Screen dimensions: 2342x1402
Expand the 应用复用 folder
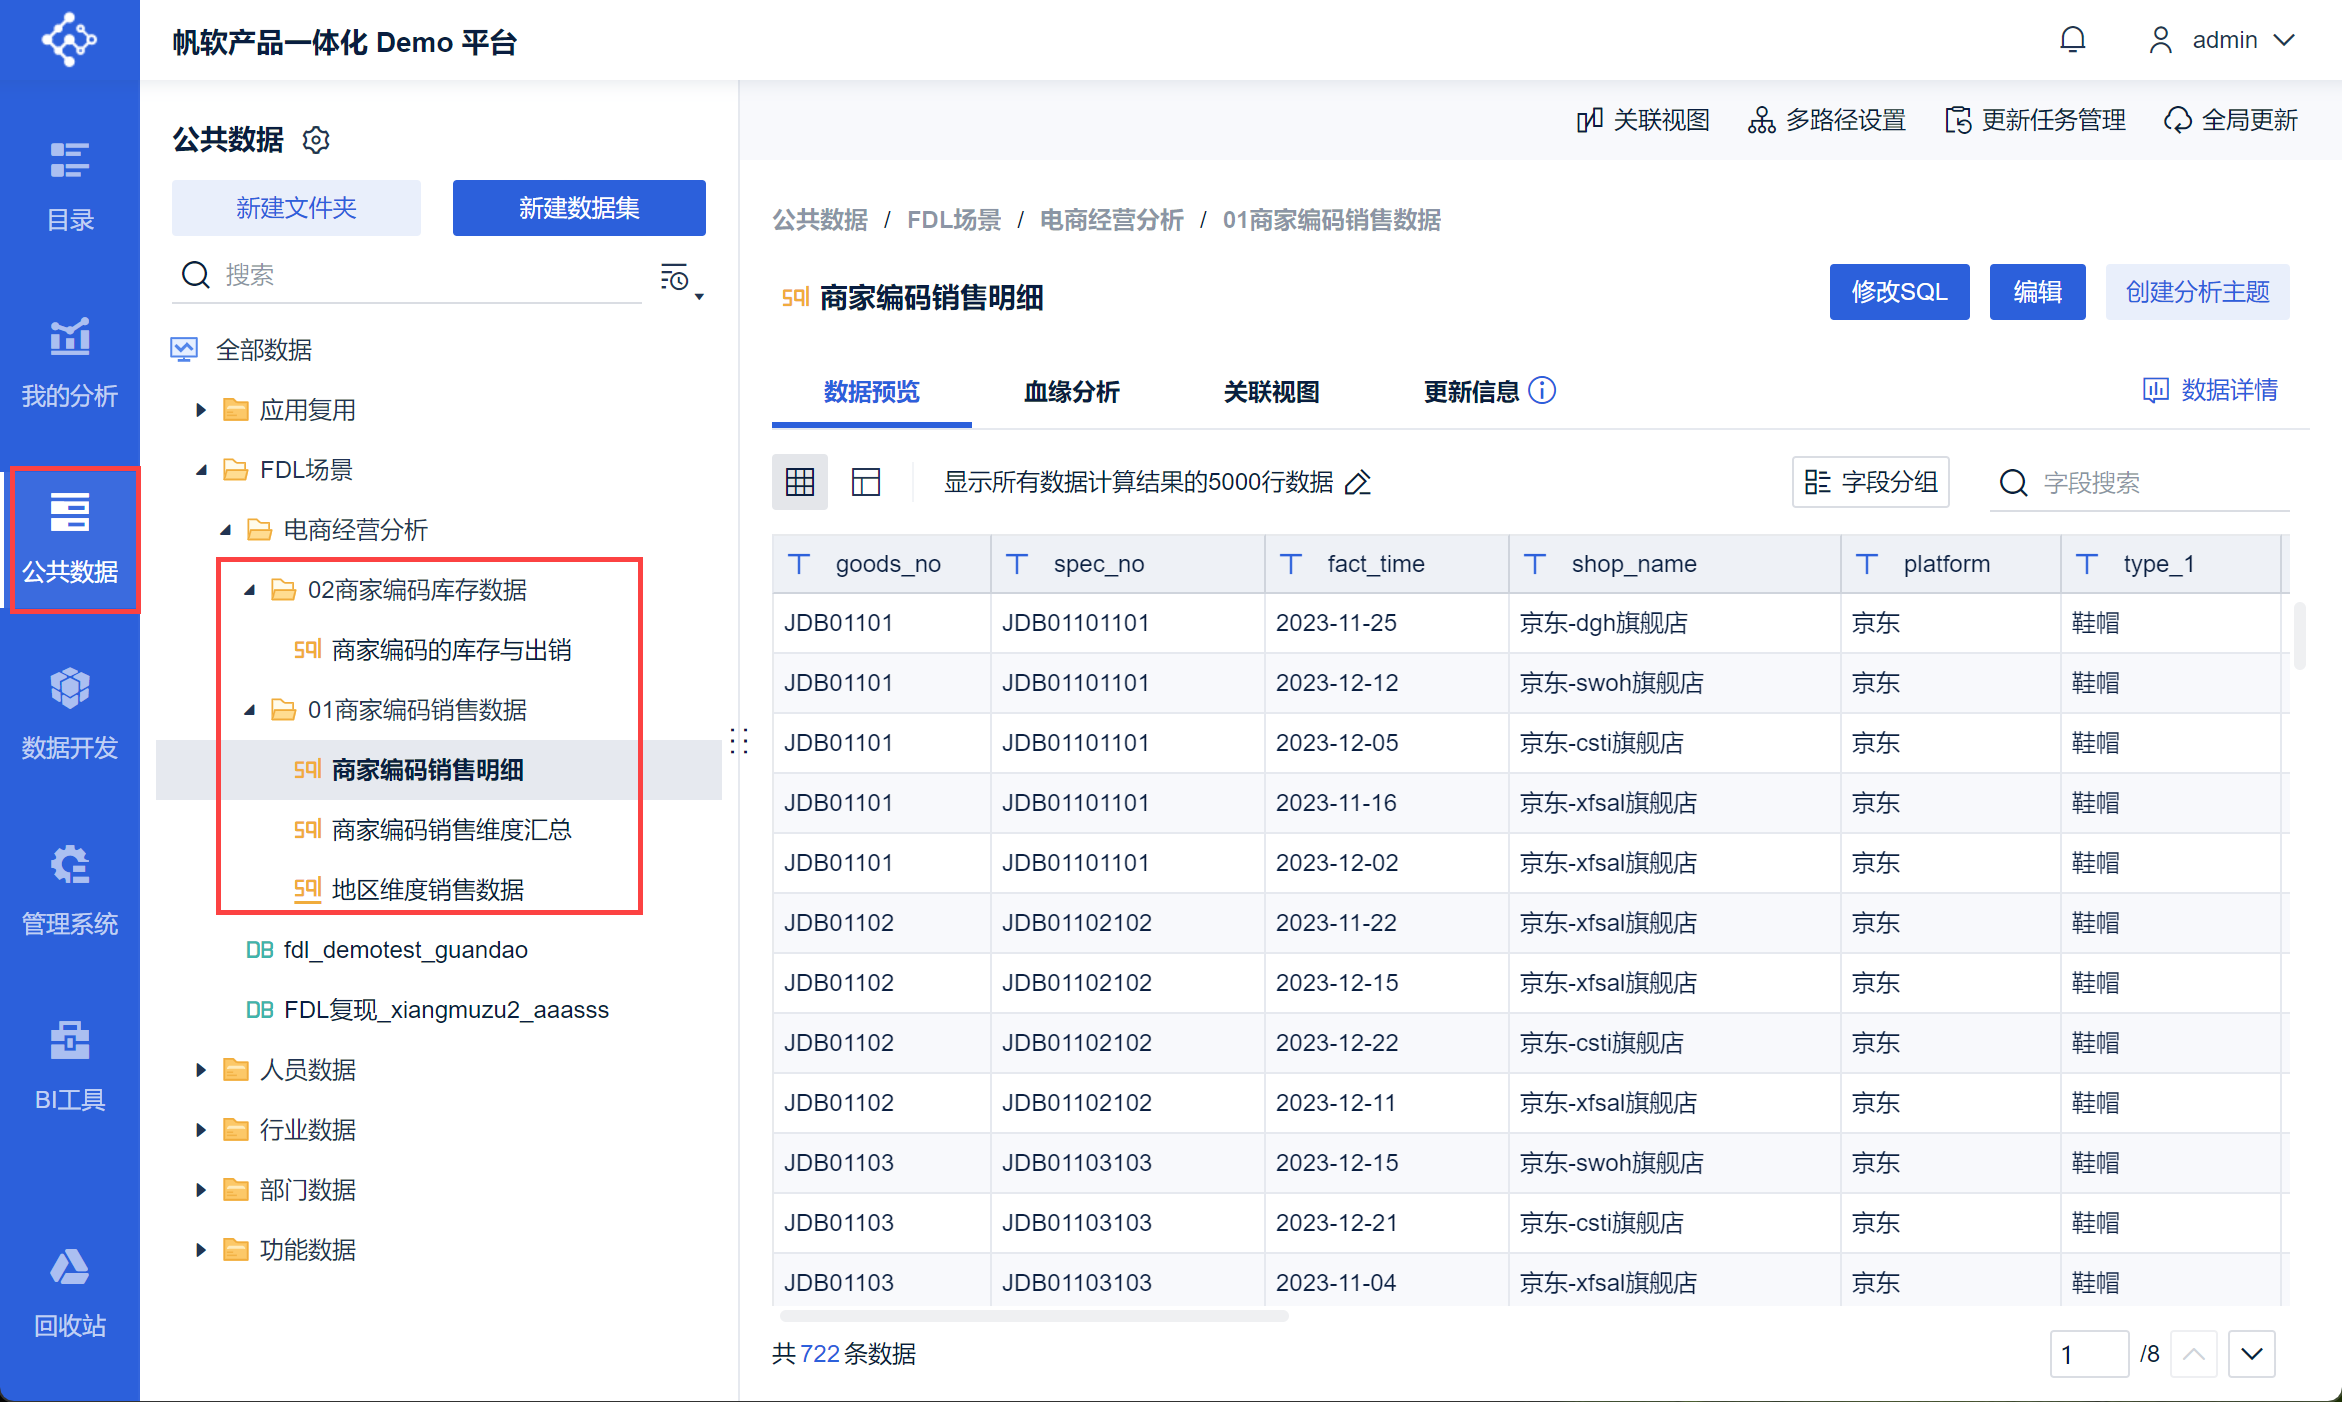(201, 410)
